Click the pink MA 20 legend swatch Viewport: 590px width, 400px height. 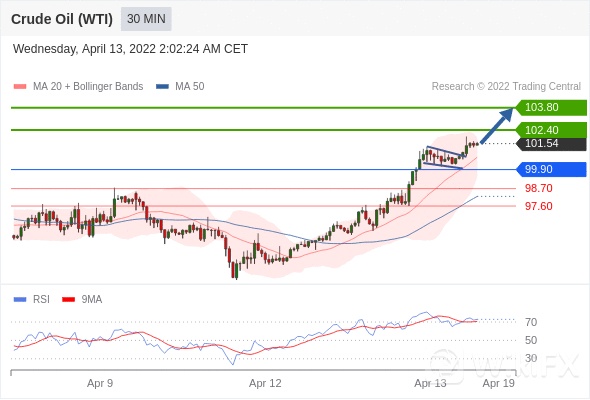20,87
